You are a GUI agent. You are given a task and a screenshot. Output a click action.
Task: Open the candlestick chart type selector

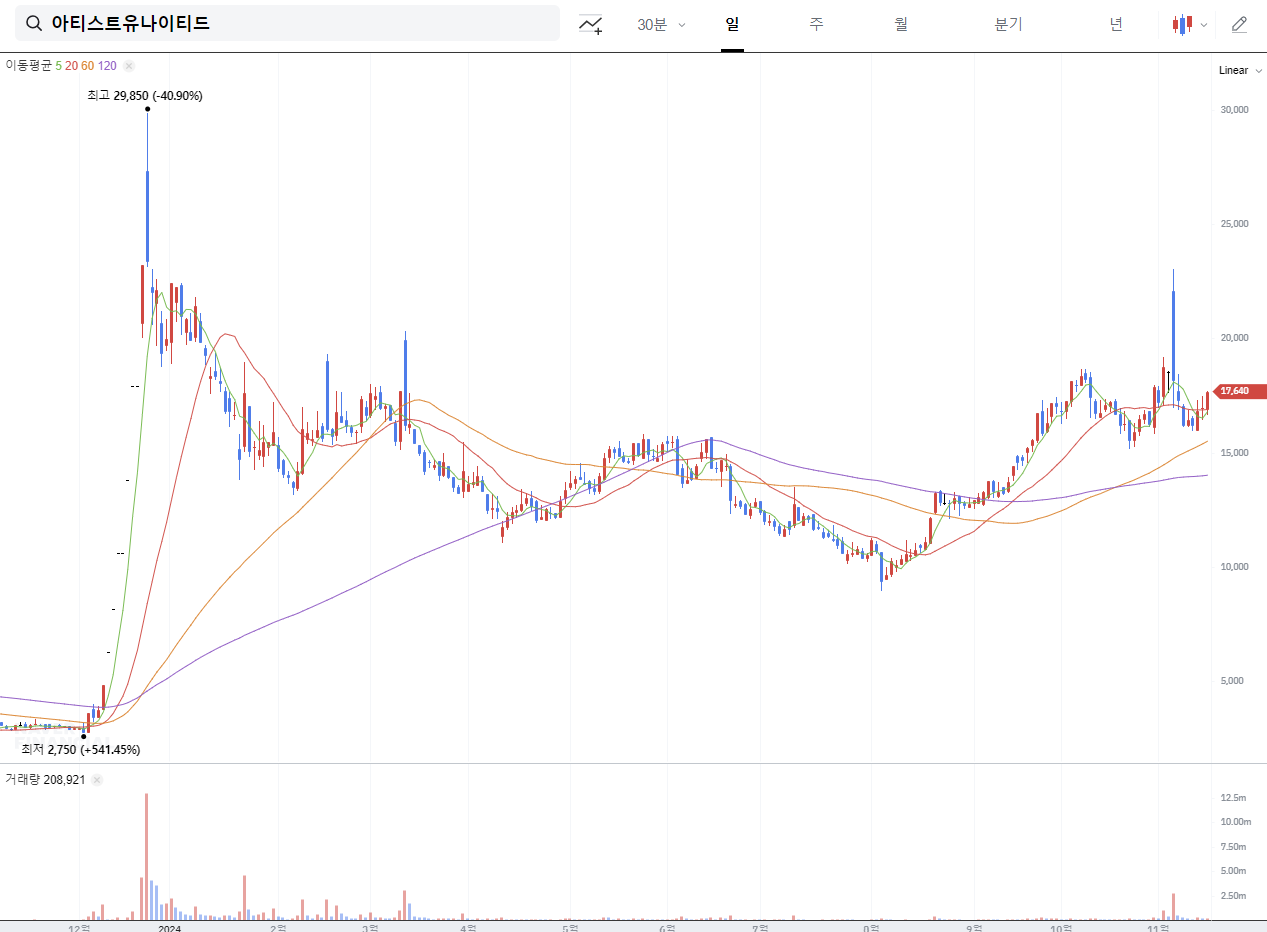1190,25
